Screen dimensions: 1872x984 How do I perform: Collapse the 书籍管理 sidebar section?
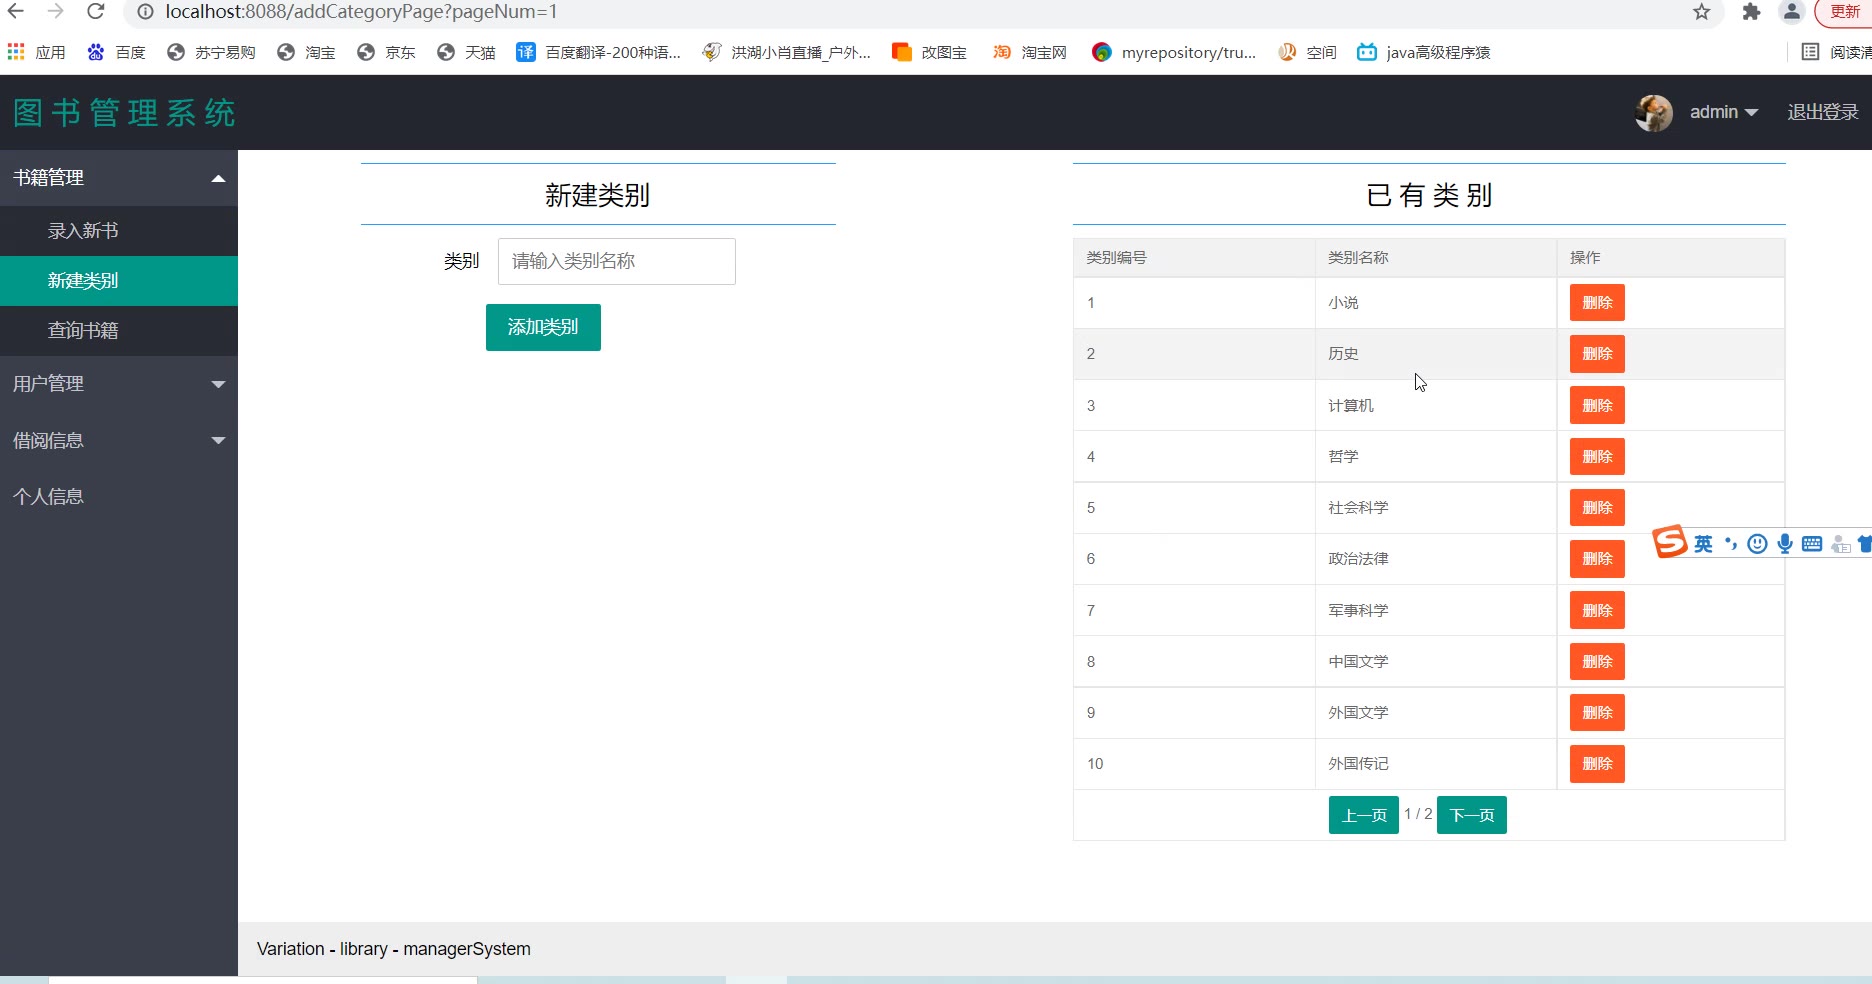click(119, 178)
